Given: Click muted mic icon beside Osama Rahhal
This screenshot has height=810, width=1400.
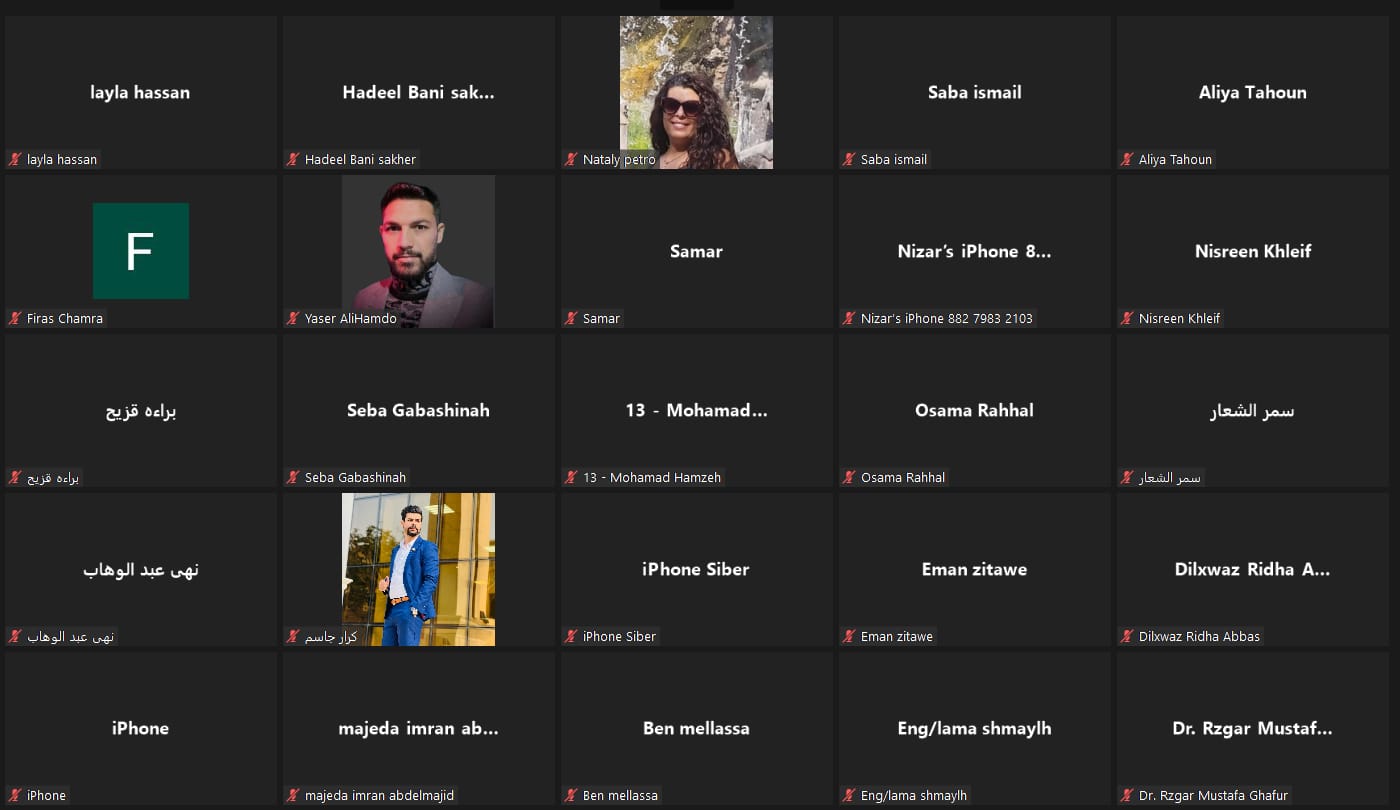Looking at the screenshot, I should tap(849, 477).
